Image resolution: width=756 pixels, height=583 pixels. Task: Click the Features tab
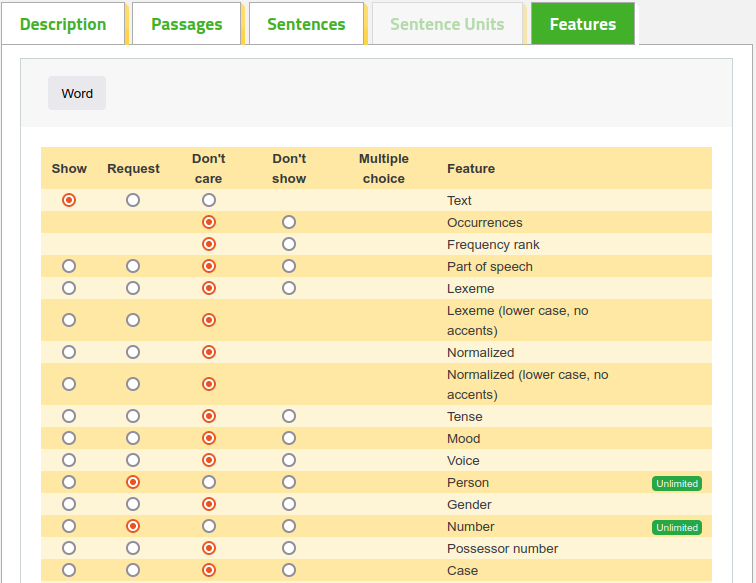click(583, 24)
